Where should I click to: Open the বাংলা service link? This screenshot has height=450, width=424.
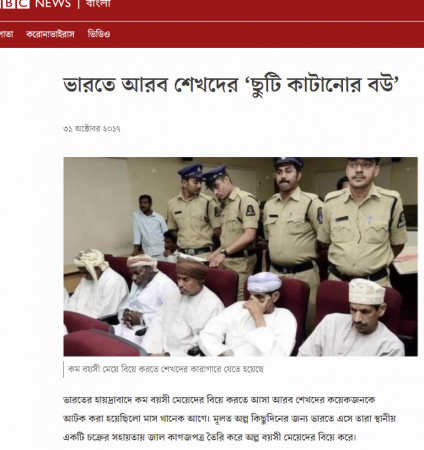(98, 4)
